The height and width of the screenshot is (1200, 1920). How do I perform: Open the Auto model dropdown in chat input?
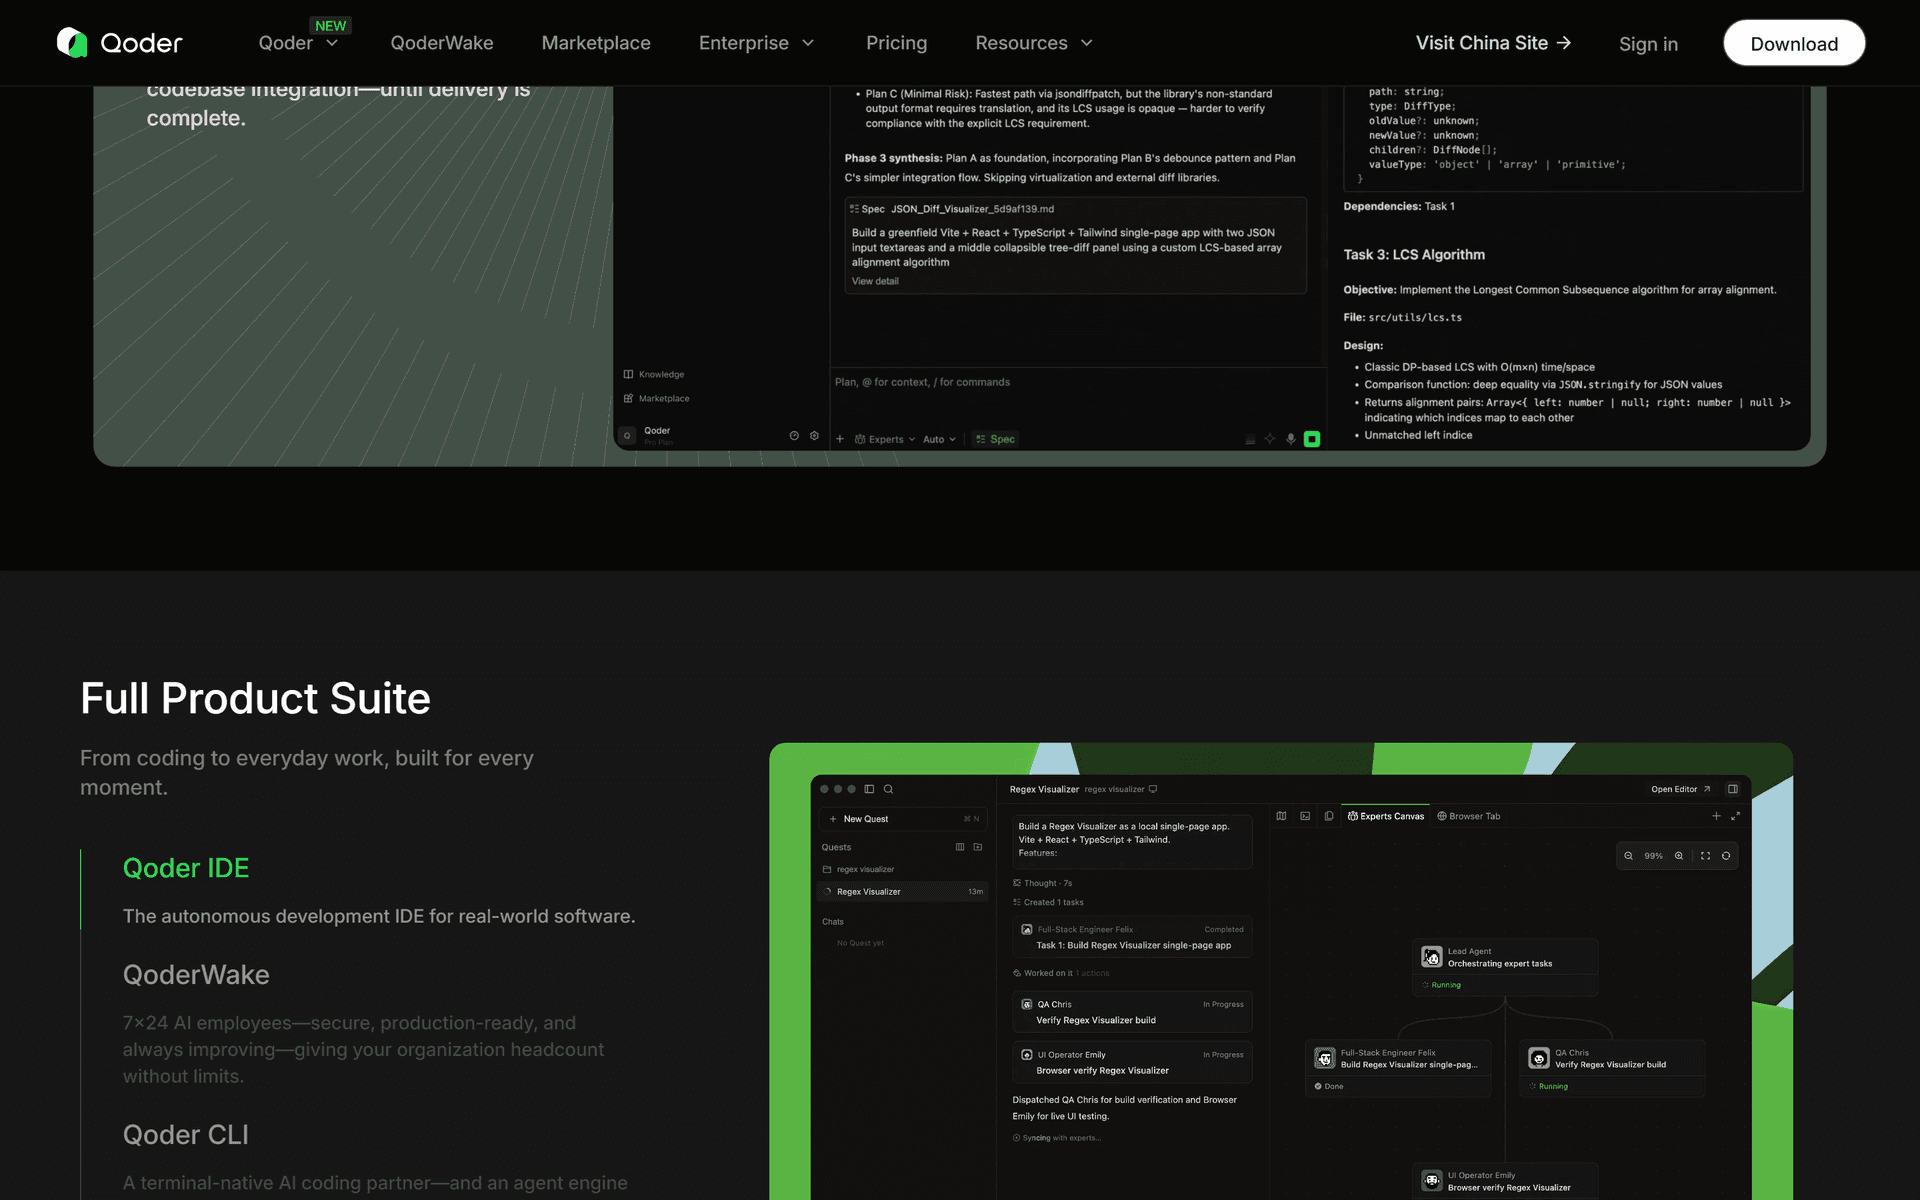click(x=939, y=439)
